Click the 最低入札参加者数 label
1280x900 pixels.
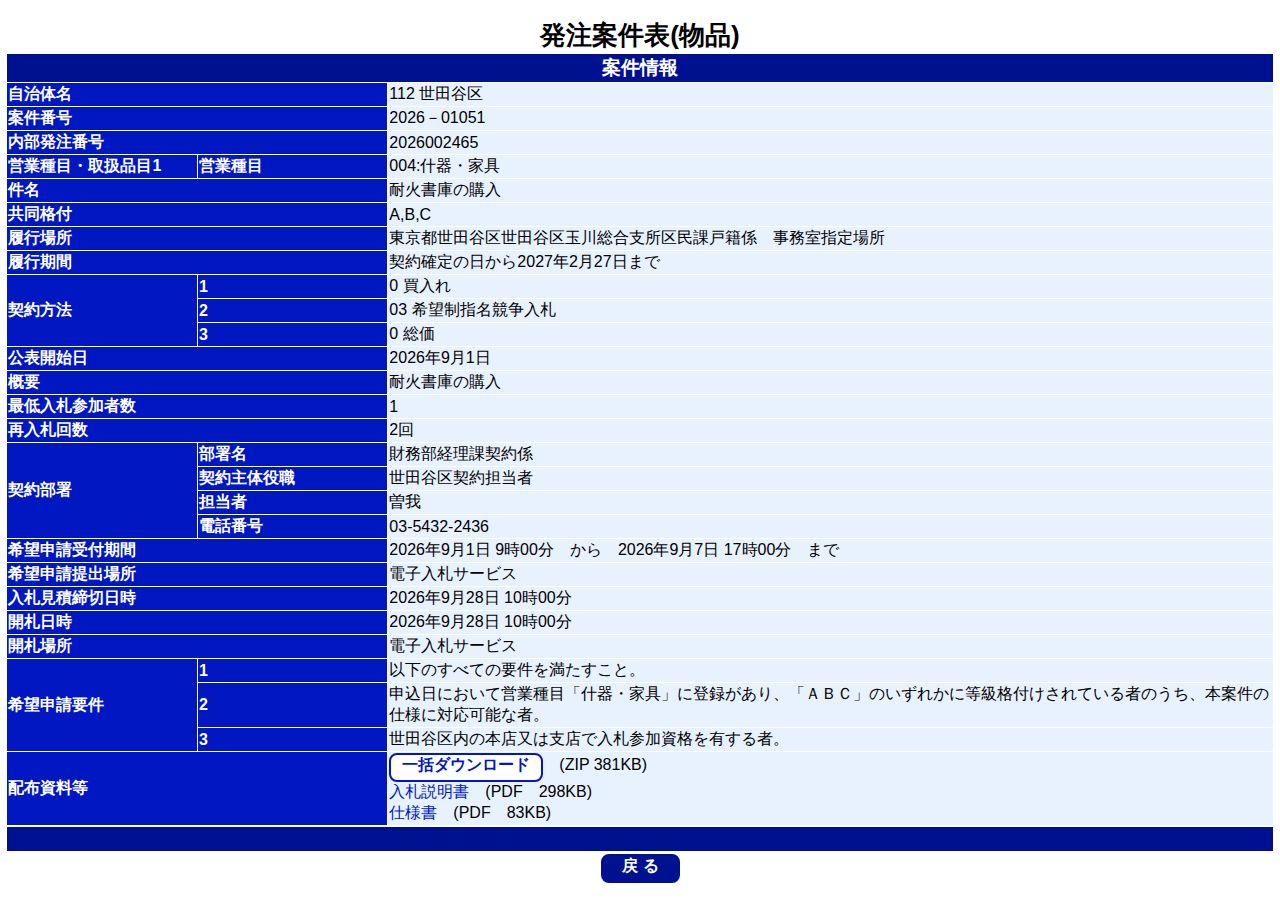pyautogui.click(x=72, y=406)
